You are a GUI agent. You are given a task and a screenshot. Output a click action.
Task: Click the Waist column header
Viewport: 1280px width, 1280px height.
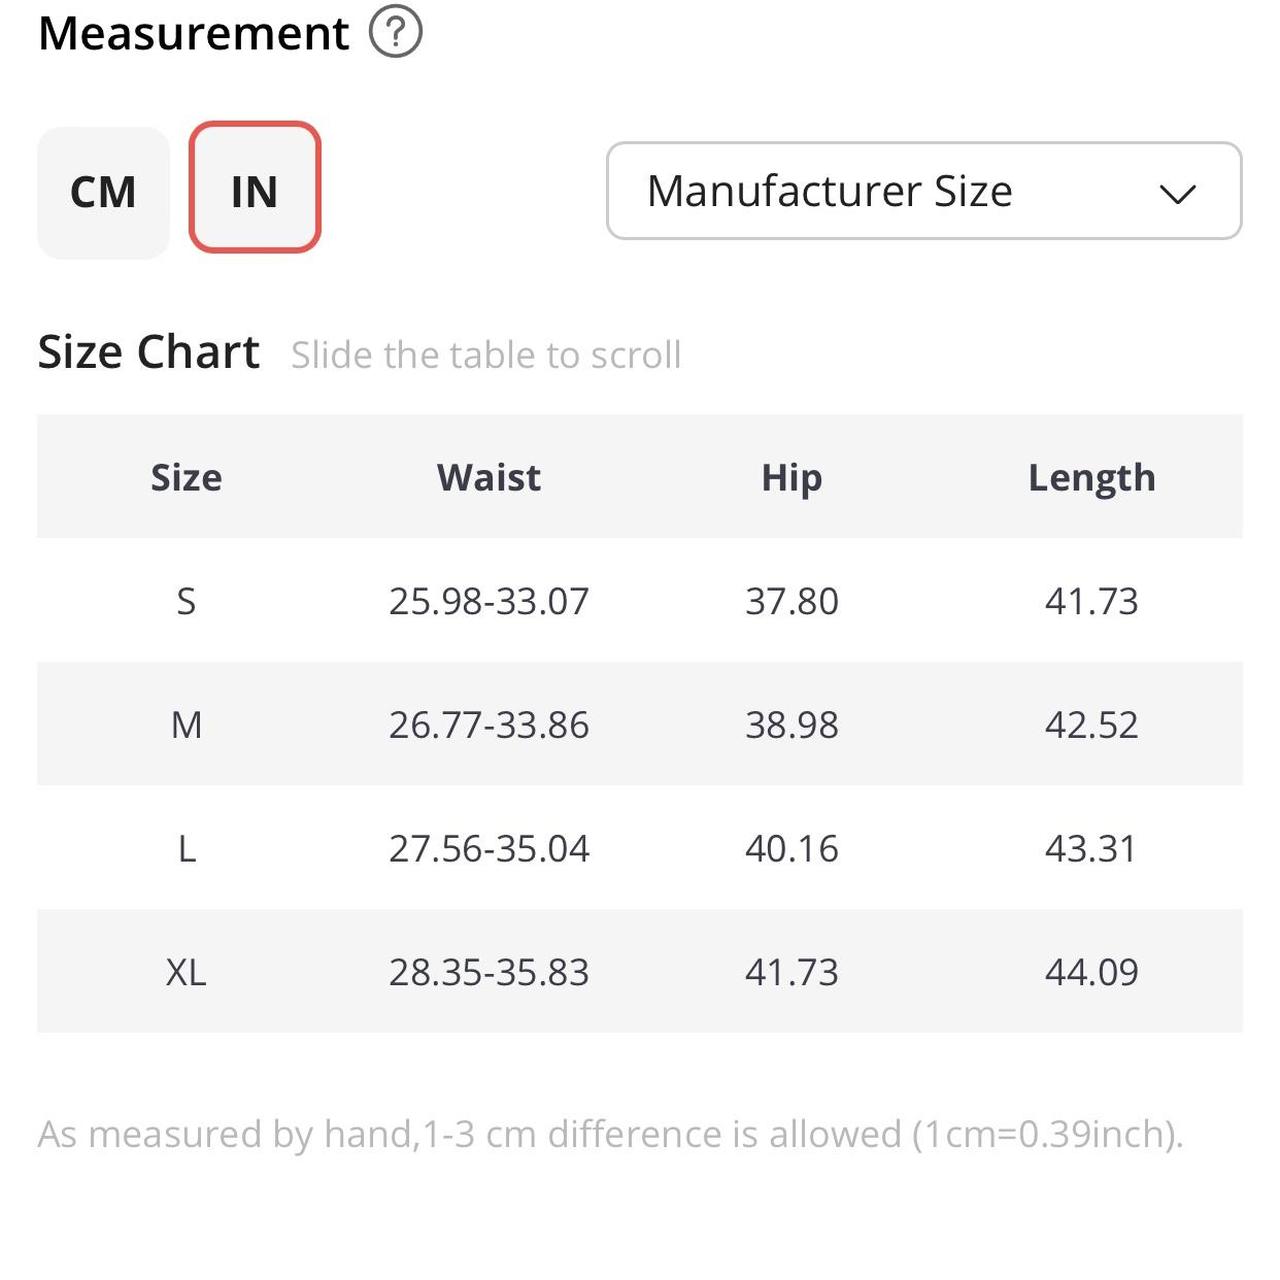(x=489, y=477)
